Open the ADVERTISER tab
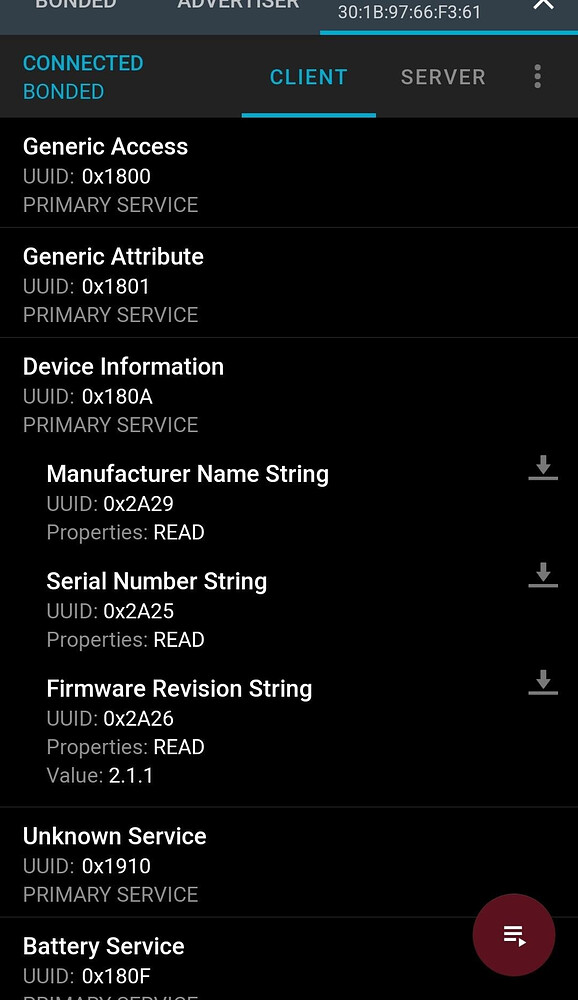578x1000 pixels. tap(237, 6)
